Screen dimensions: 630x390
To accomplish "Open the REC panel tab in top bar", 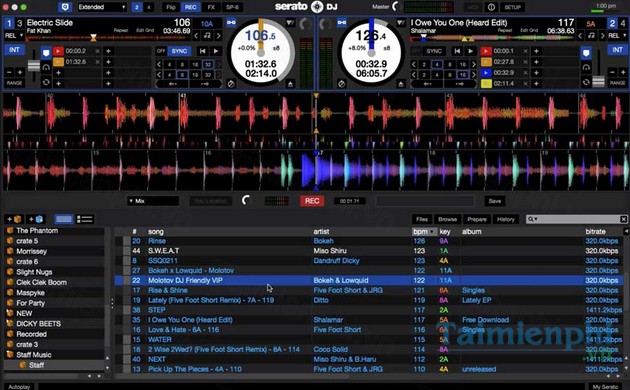I will 190,7.
